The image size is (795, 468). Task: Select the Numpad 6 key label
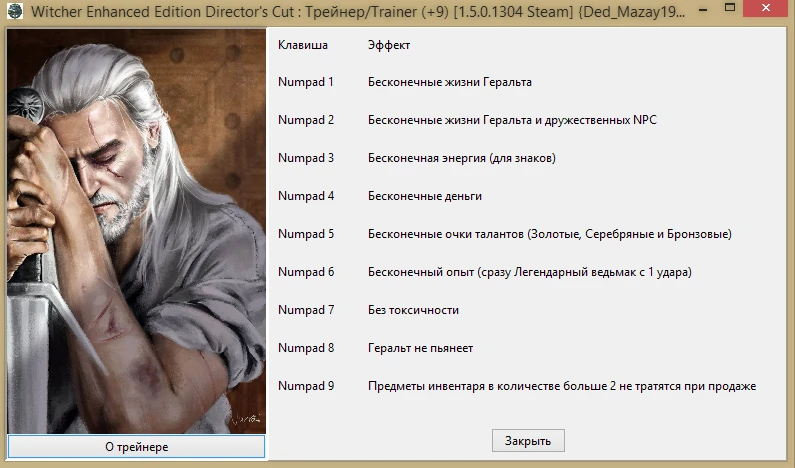point(306,272)
